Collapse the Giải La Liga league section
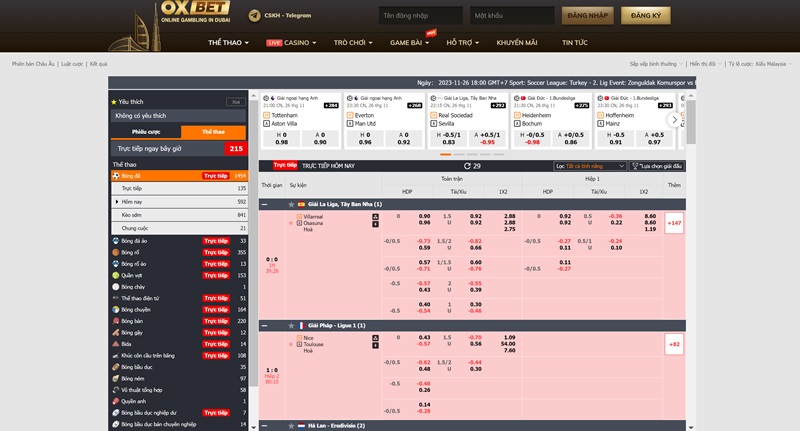The width and height of the screenshot is (800, 431). [264, 205]
